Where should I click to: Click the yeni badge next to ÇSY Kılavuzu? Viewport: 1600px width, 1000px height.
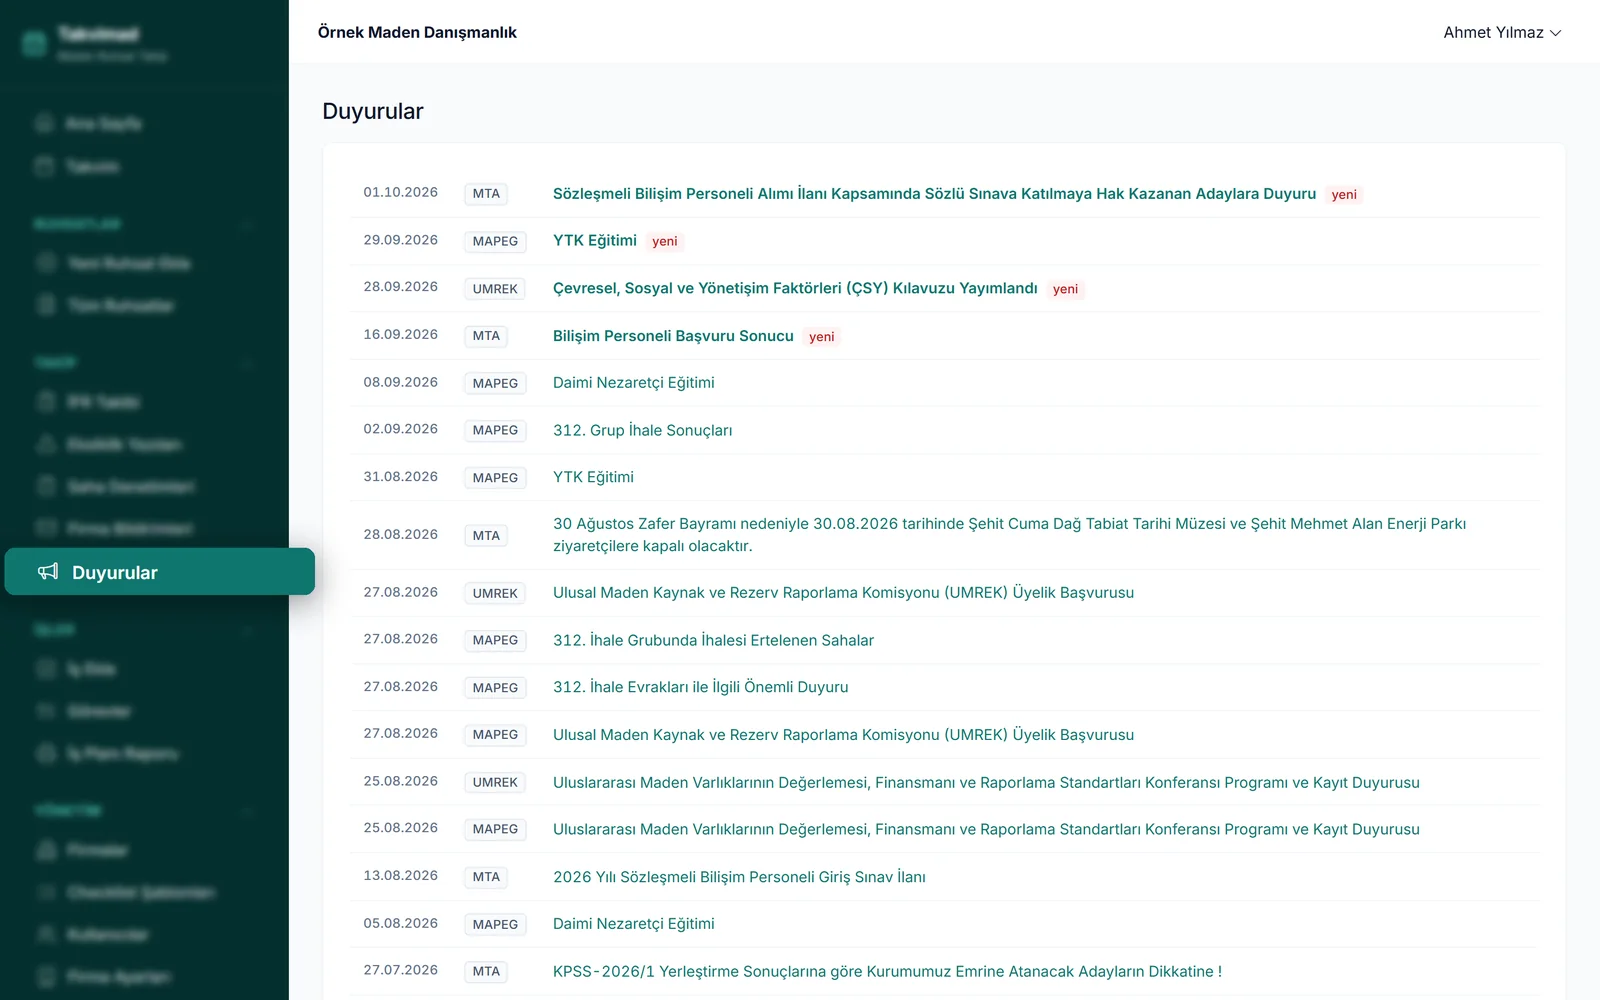[x=1065, y=289]
